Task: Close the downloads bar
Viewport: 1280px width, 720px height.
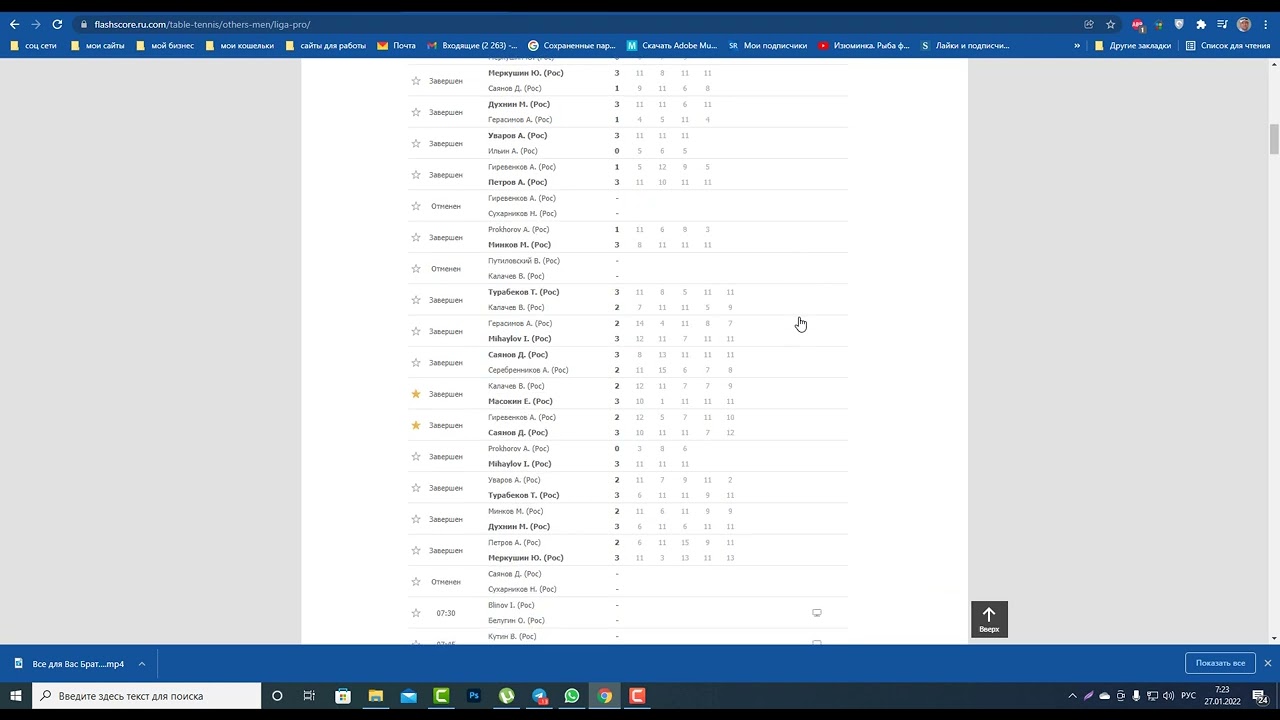Action: point(1267,663)
